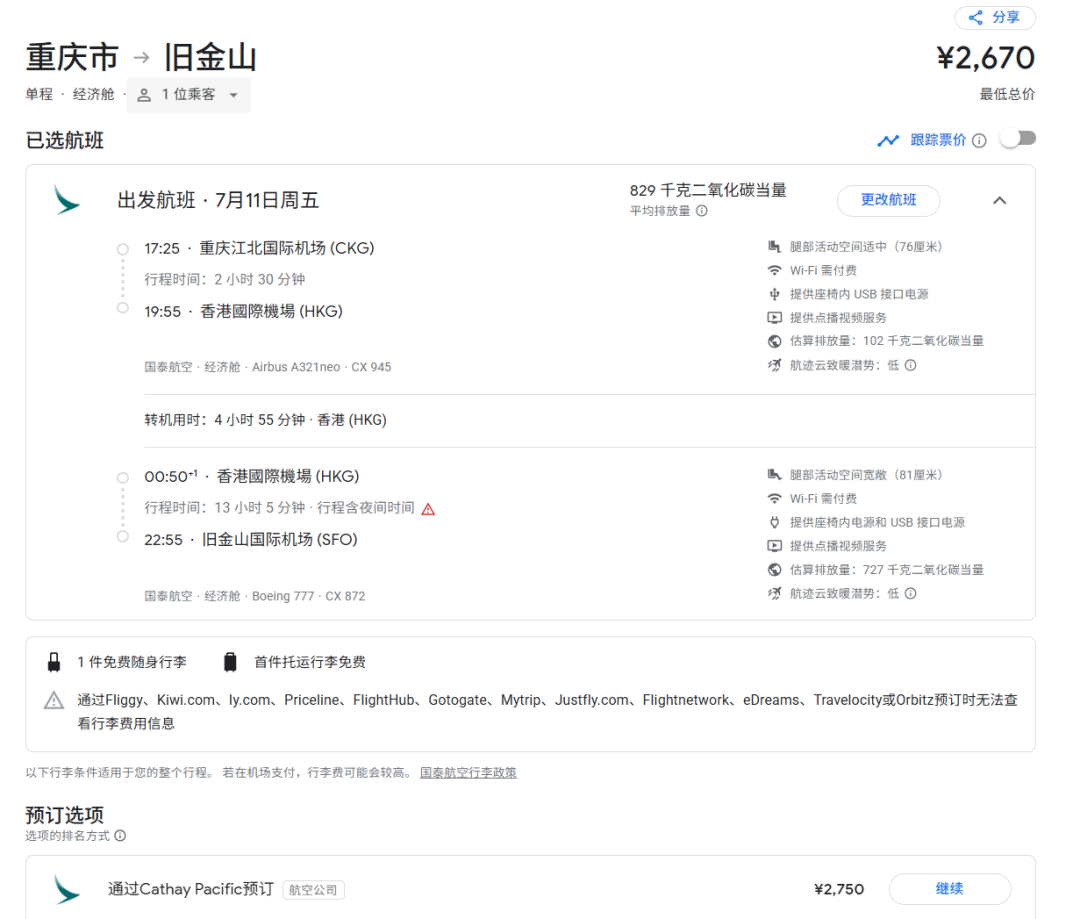Click the 首件托运行李免费 checked baggage icon
1080x919 pixels.
point(231,662)
